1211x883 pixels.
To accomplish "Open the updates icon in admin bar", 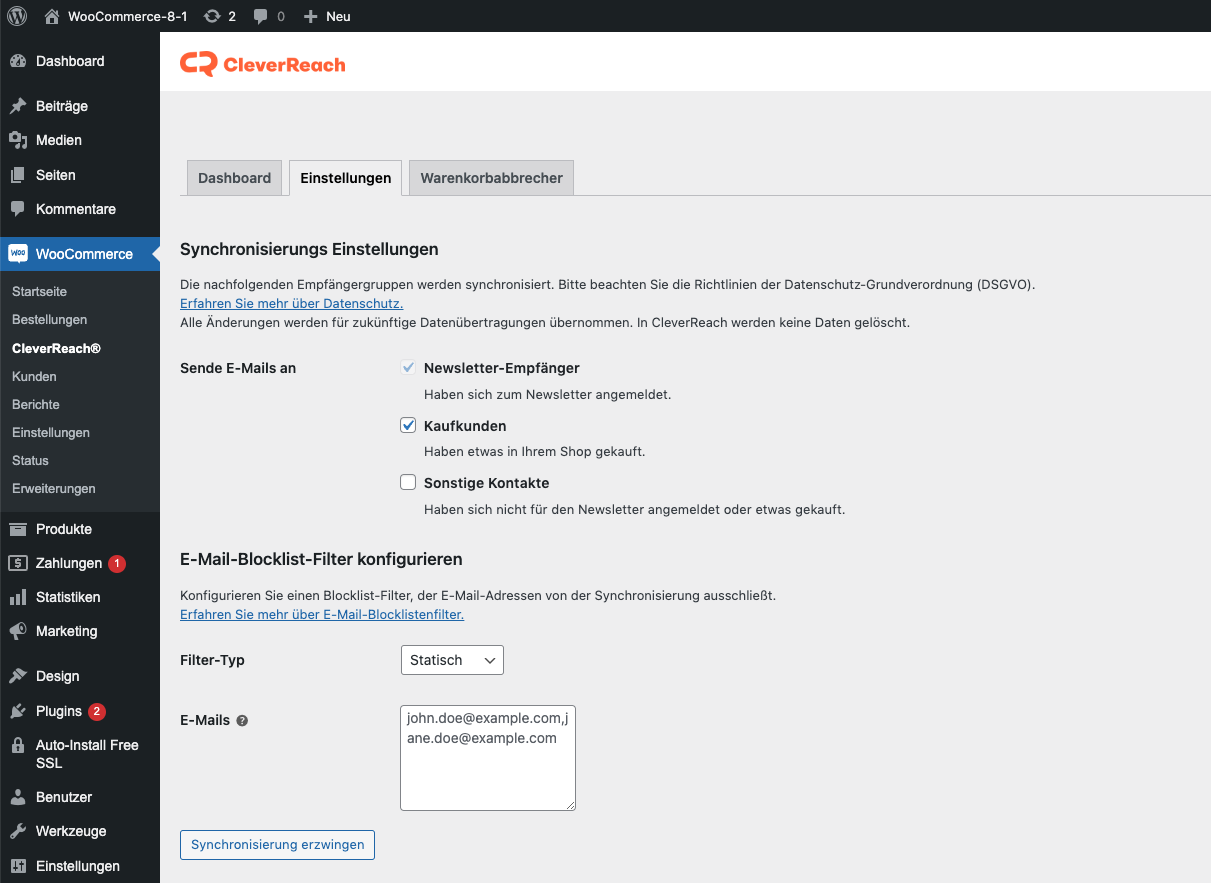I will pyautogui.click(x=212, y=16).
